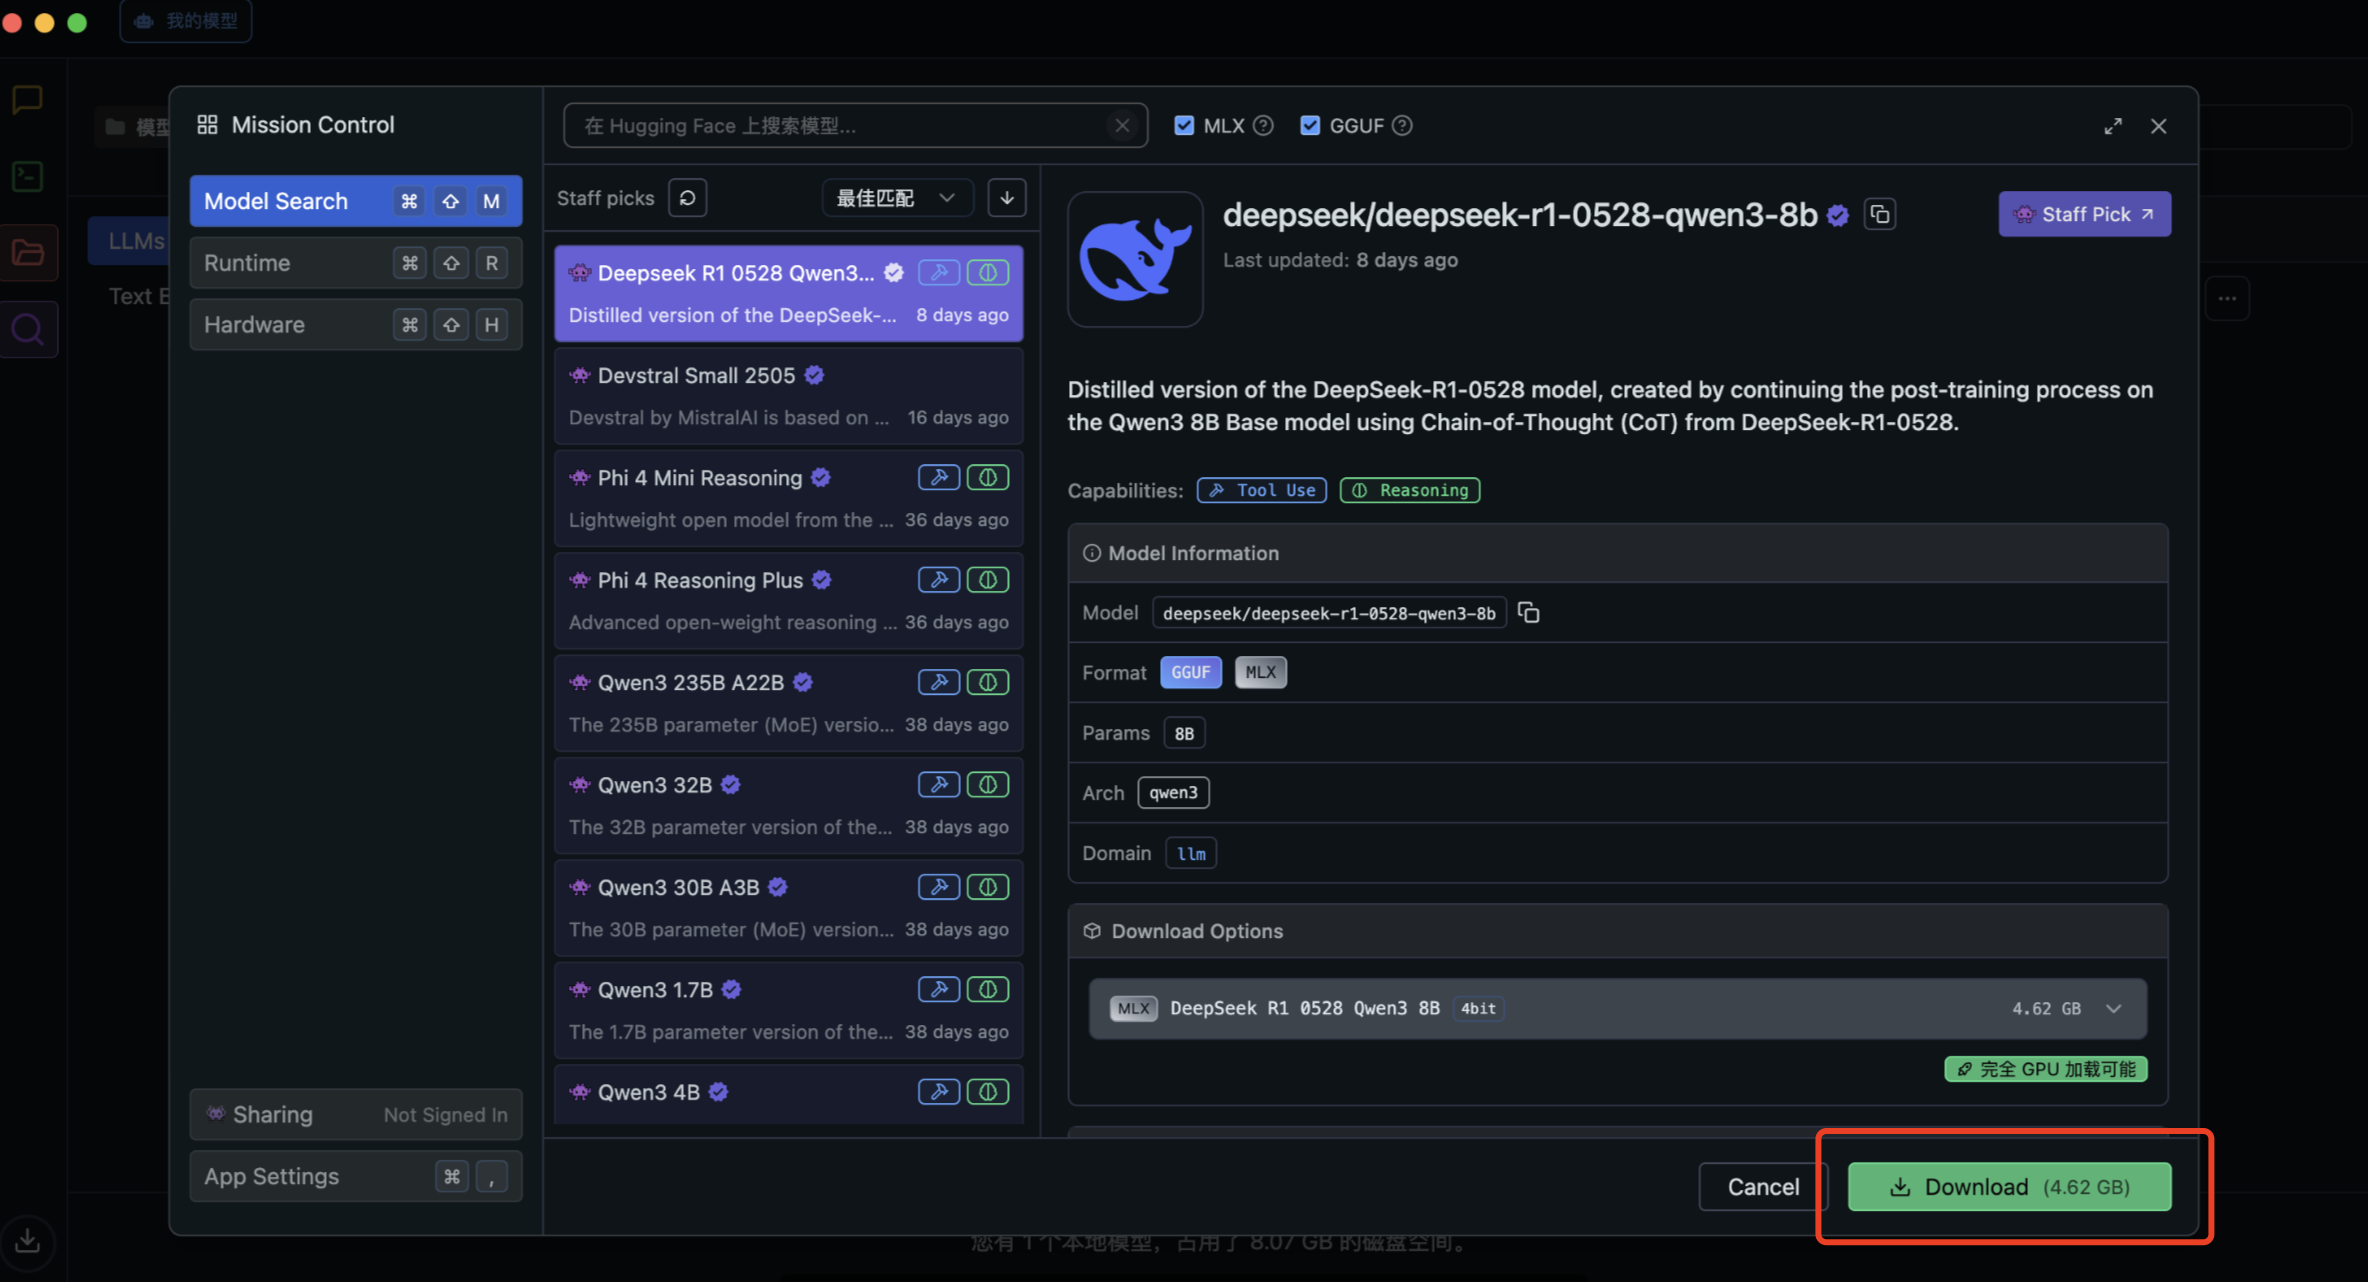Click the green Download (4.62 GB) button
The image size is (2368, 1282).
coord(2008,1187)
